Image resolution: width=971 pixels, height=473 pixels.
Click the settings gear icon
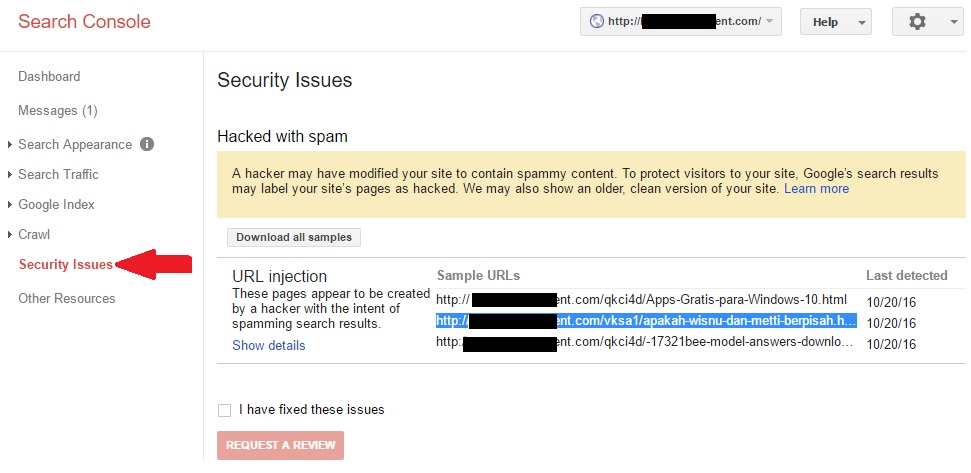click(x=917, y=22)
